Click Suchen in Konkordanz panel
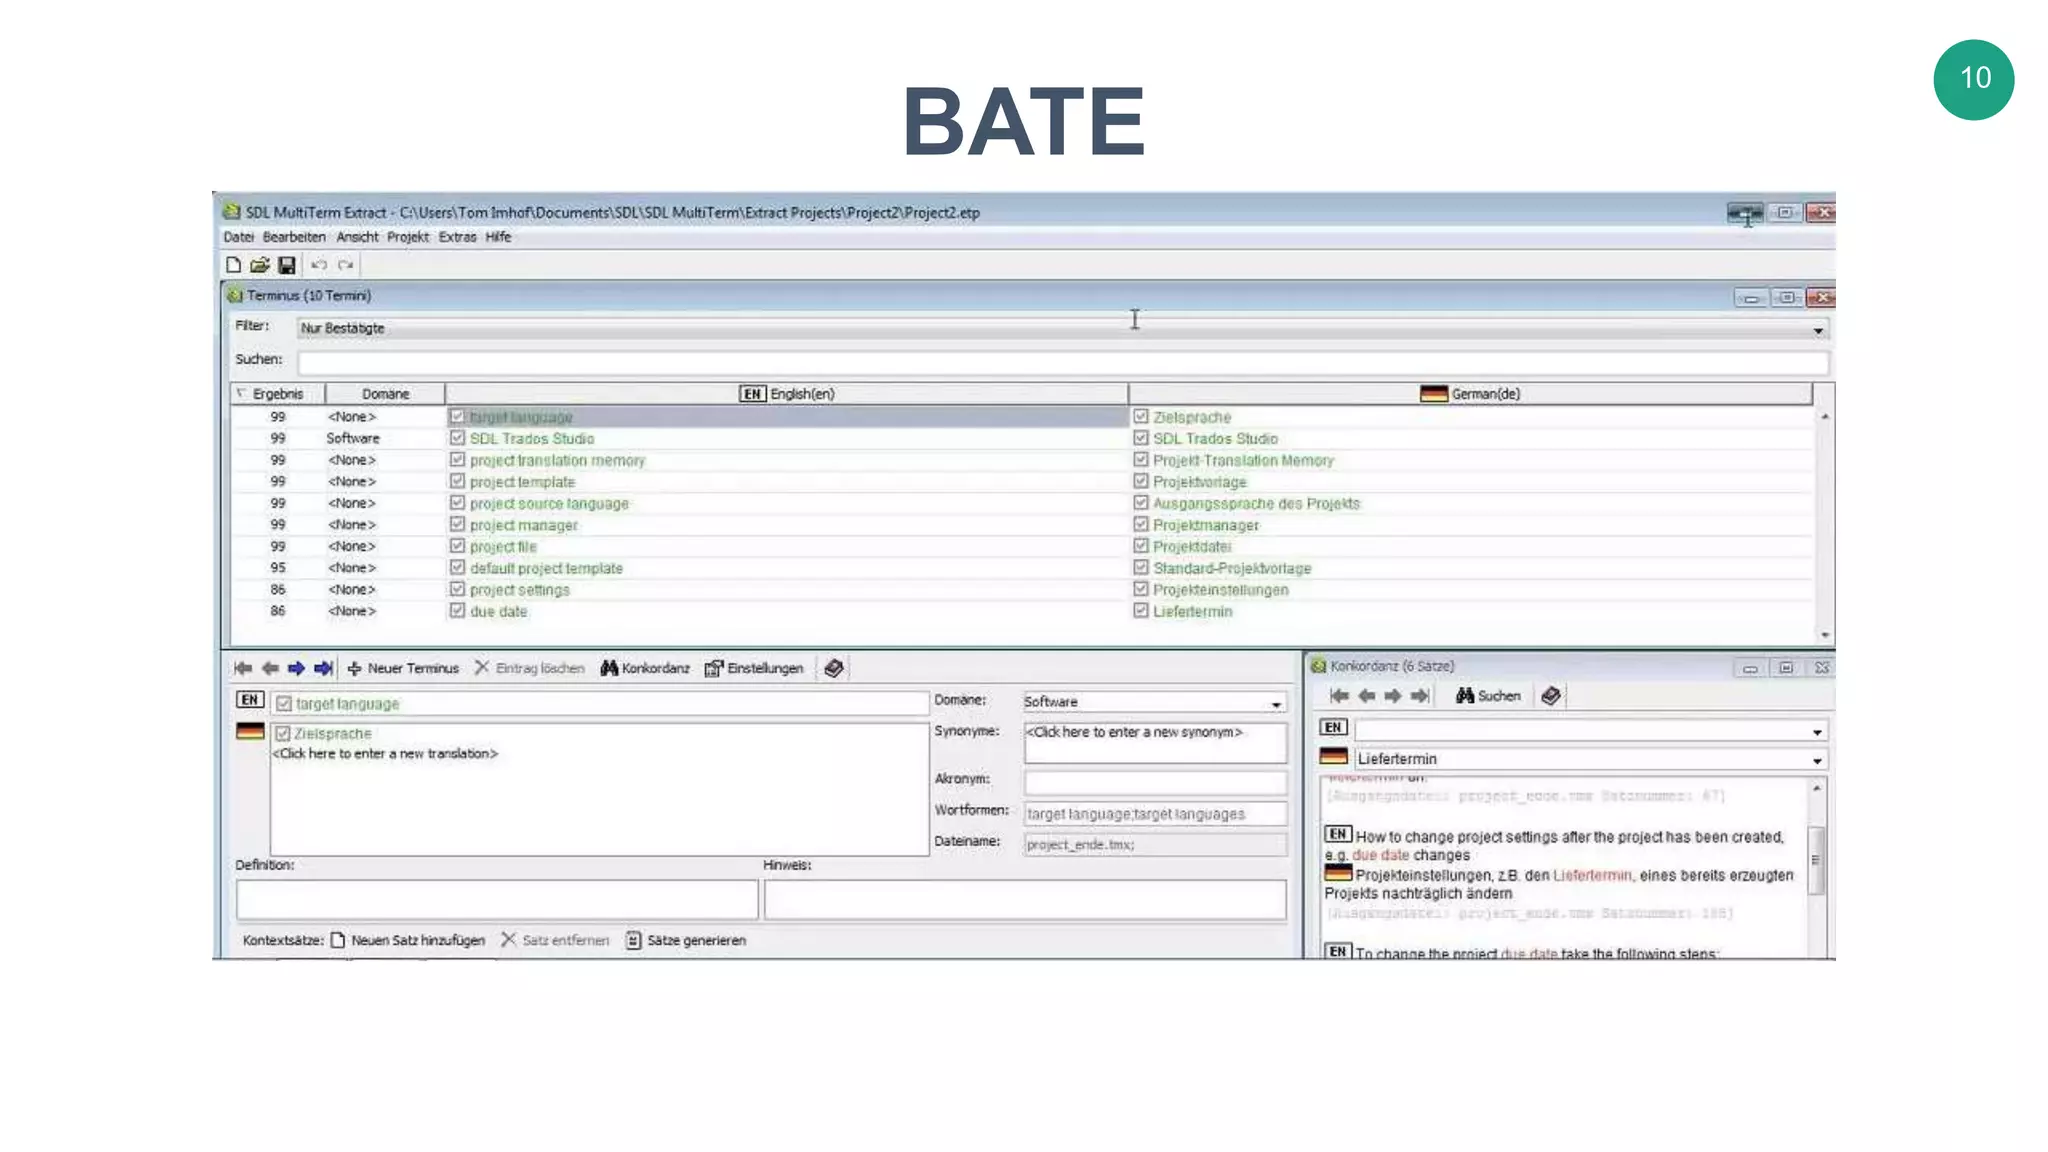 (x=1488, y=696)
